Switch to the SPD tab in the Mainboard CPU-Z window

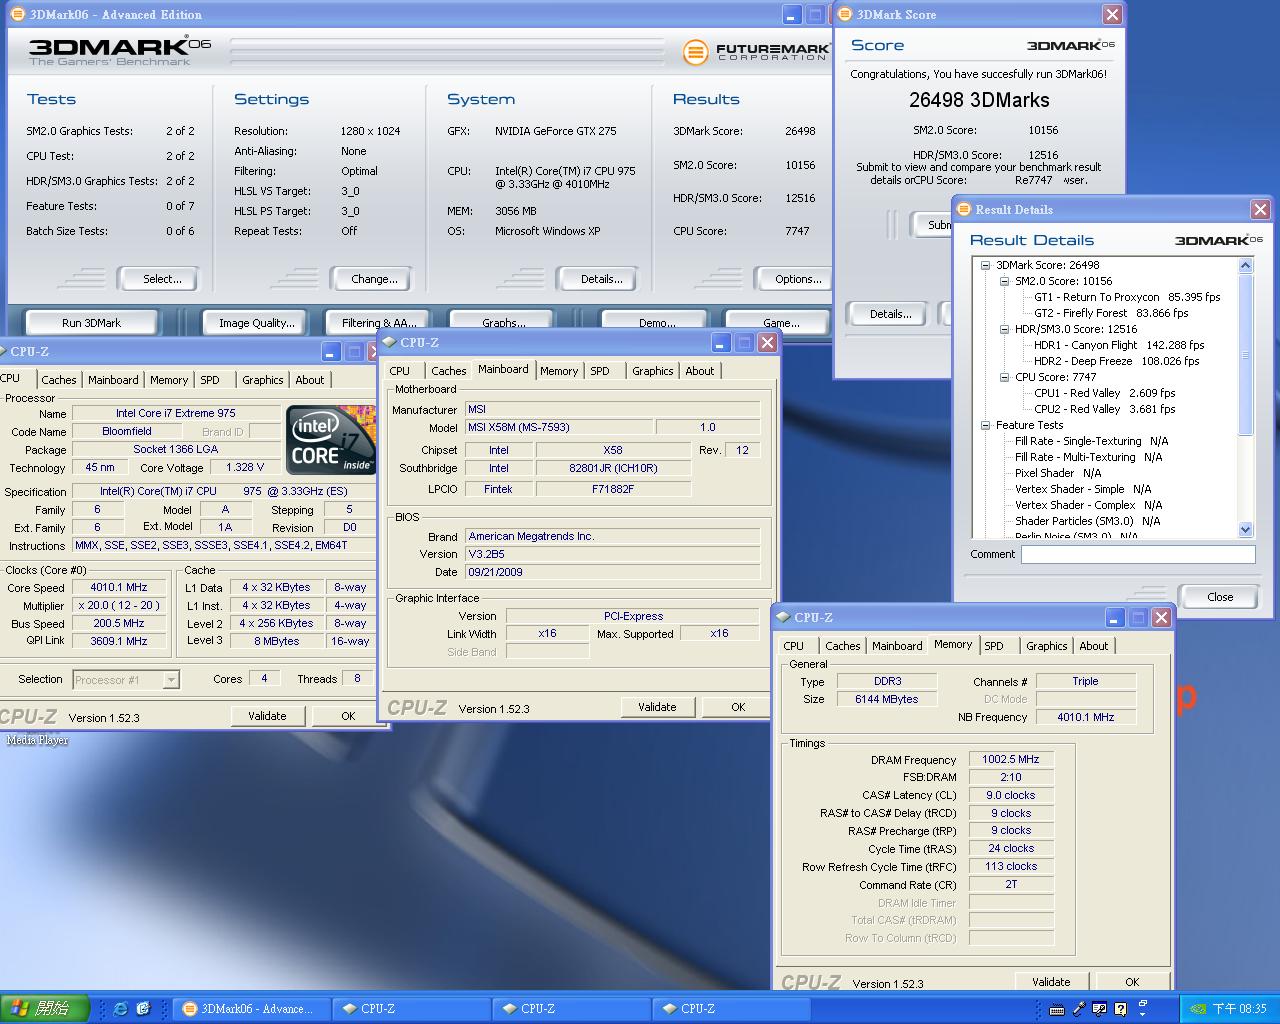point(599,370)
